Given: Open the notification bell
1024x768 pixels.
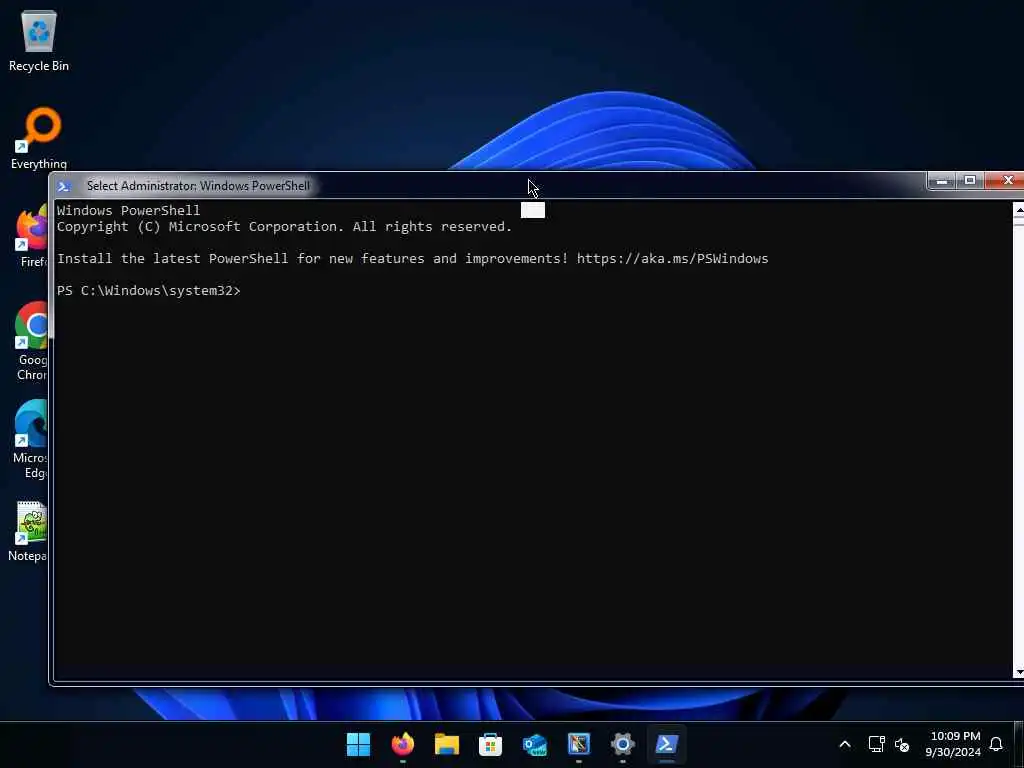Looking at the screenshot, I should [x=996, y=744].
